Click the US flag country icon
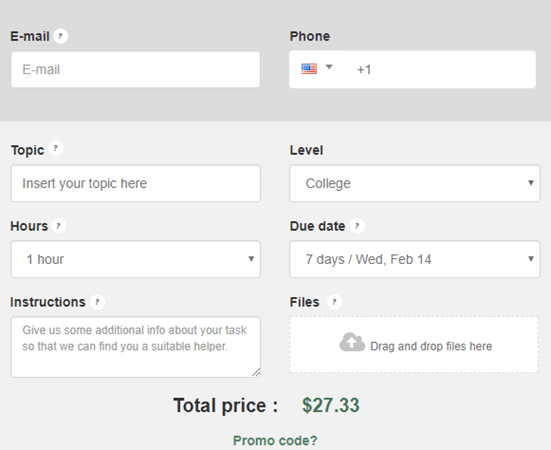Viewport: 551px width, 450px height. tap(309, 69)
